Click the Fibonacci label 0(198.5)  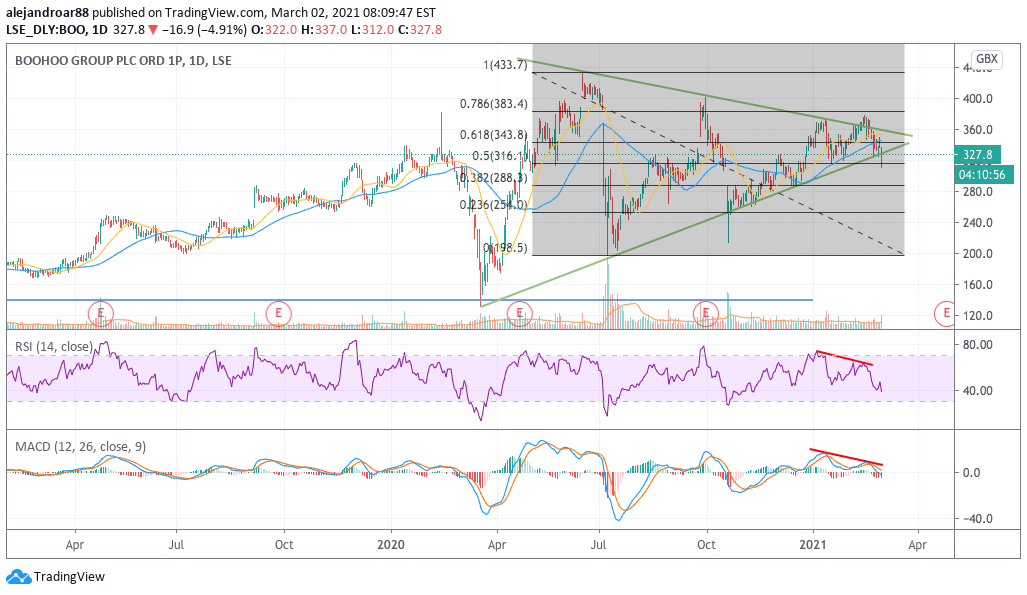[505, 248]
